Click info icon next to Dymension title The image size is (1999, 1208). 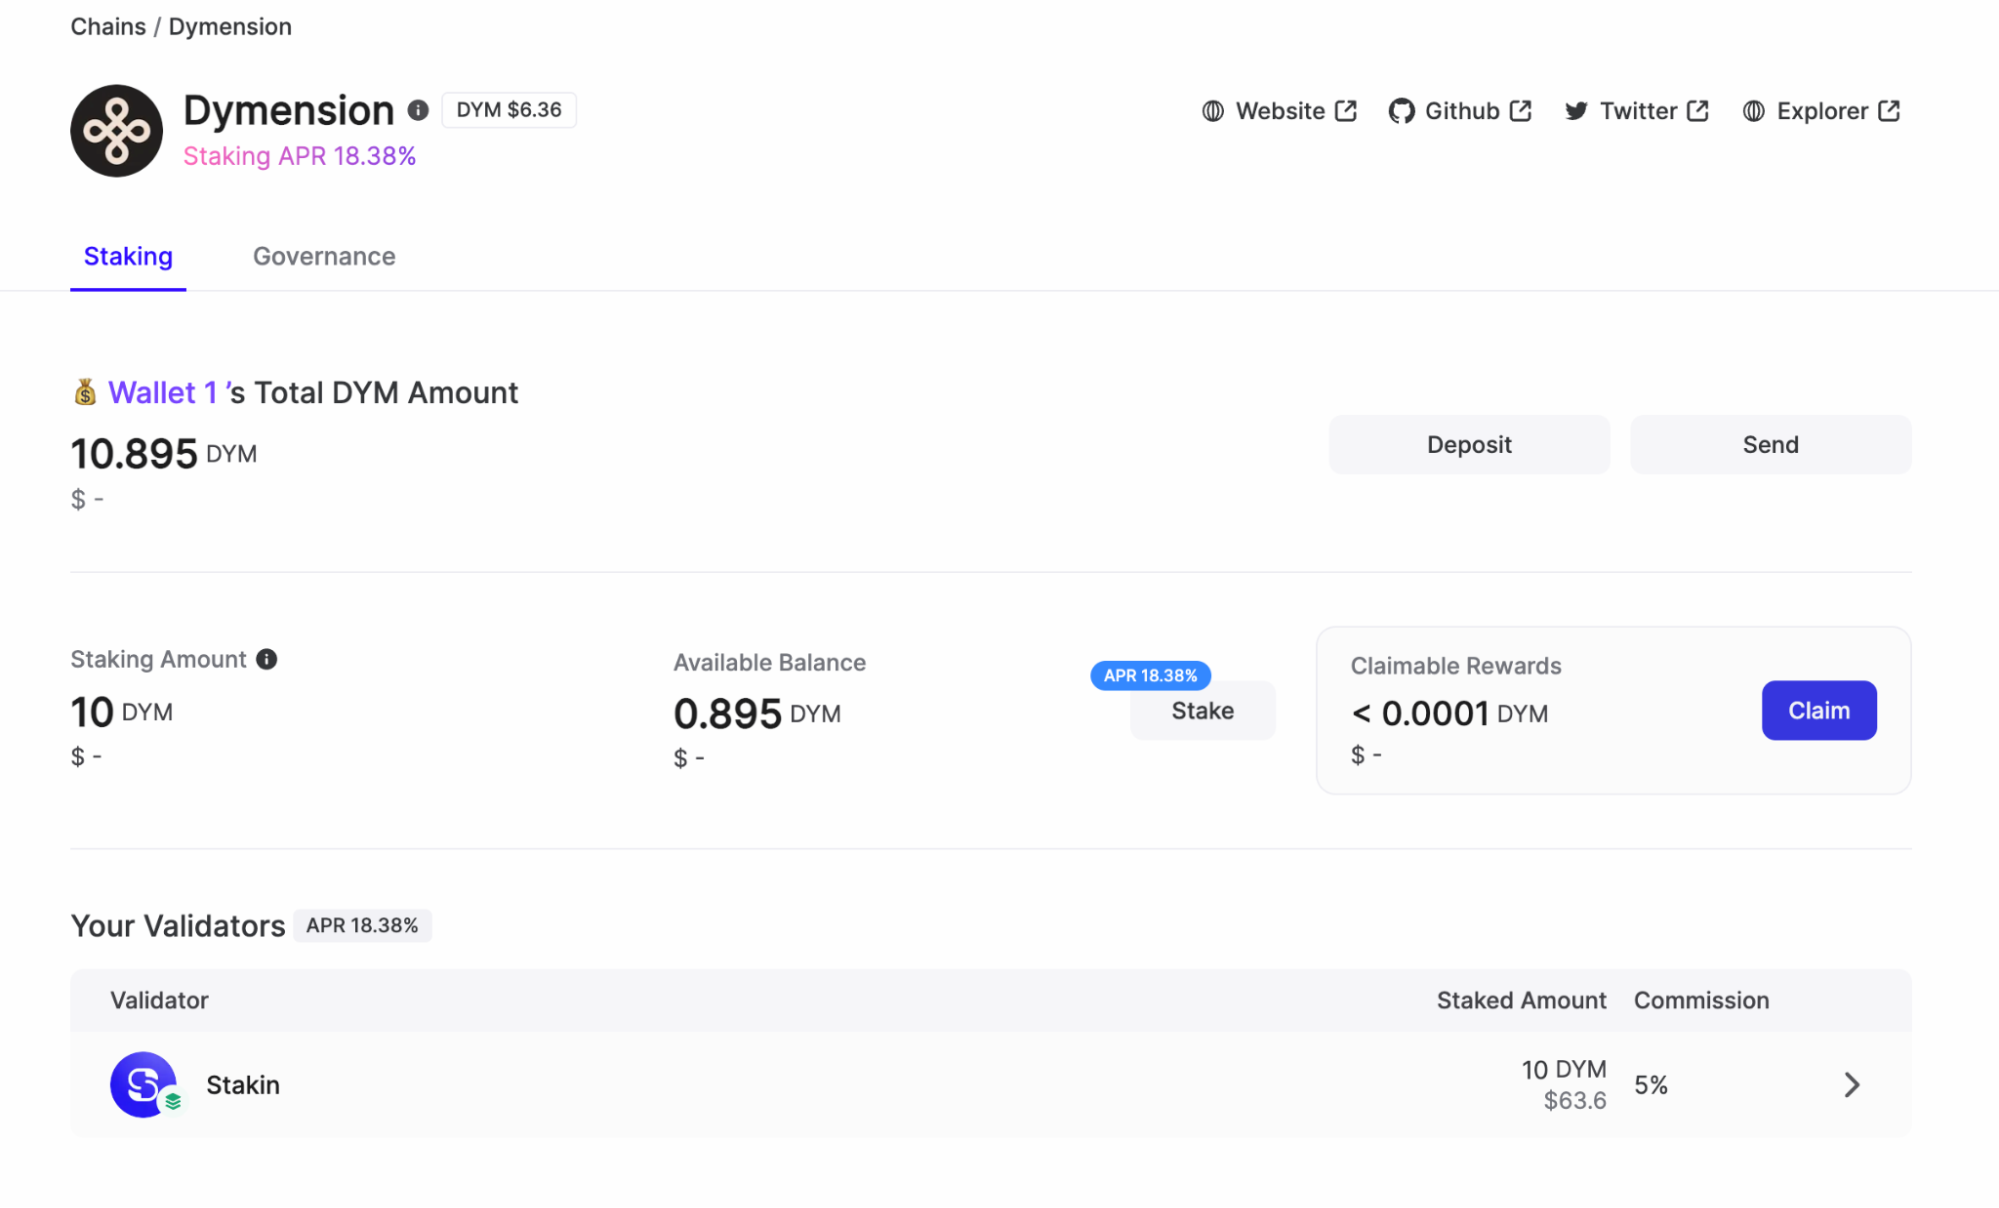tap(418, 110)
